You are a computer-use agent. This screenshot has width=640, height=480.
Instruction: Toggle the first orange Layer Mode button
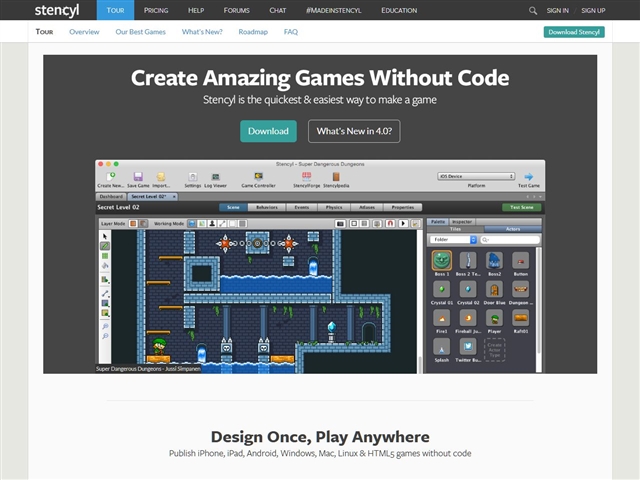133,224
